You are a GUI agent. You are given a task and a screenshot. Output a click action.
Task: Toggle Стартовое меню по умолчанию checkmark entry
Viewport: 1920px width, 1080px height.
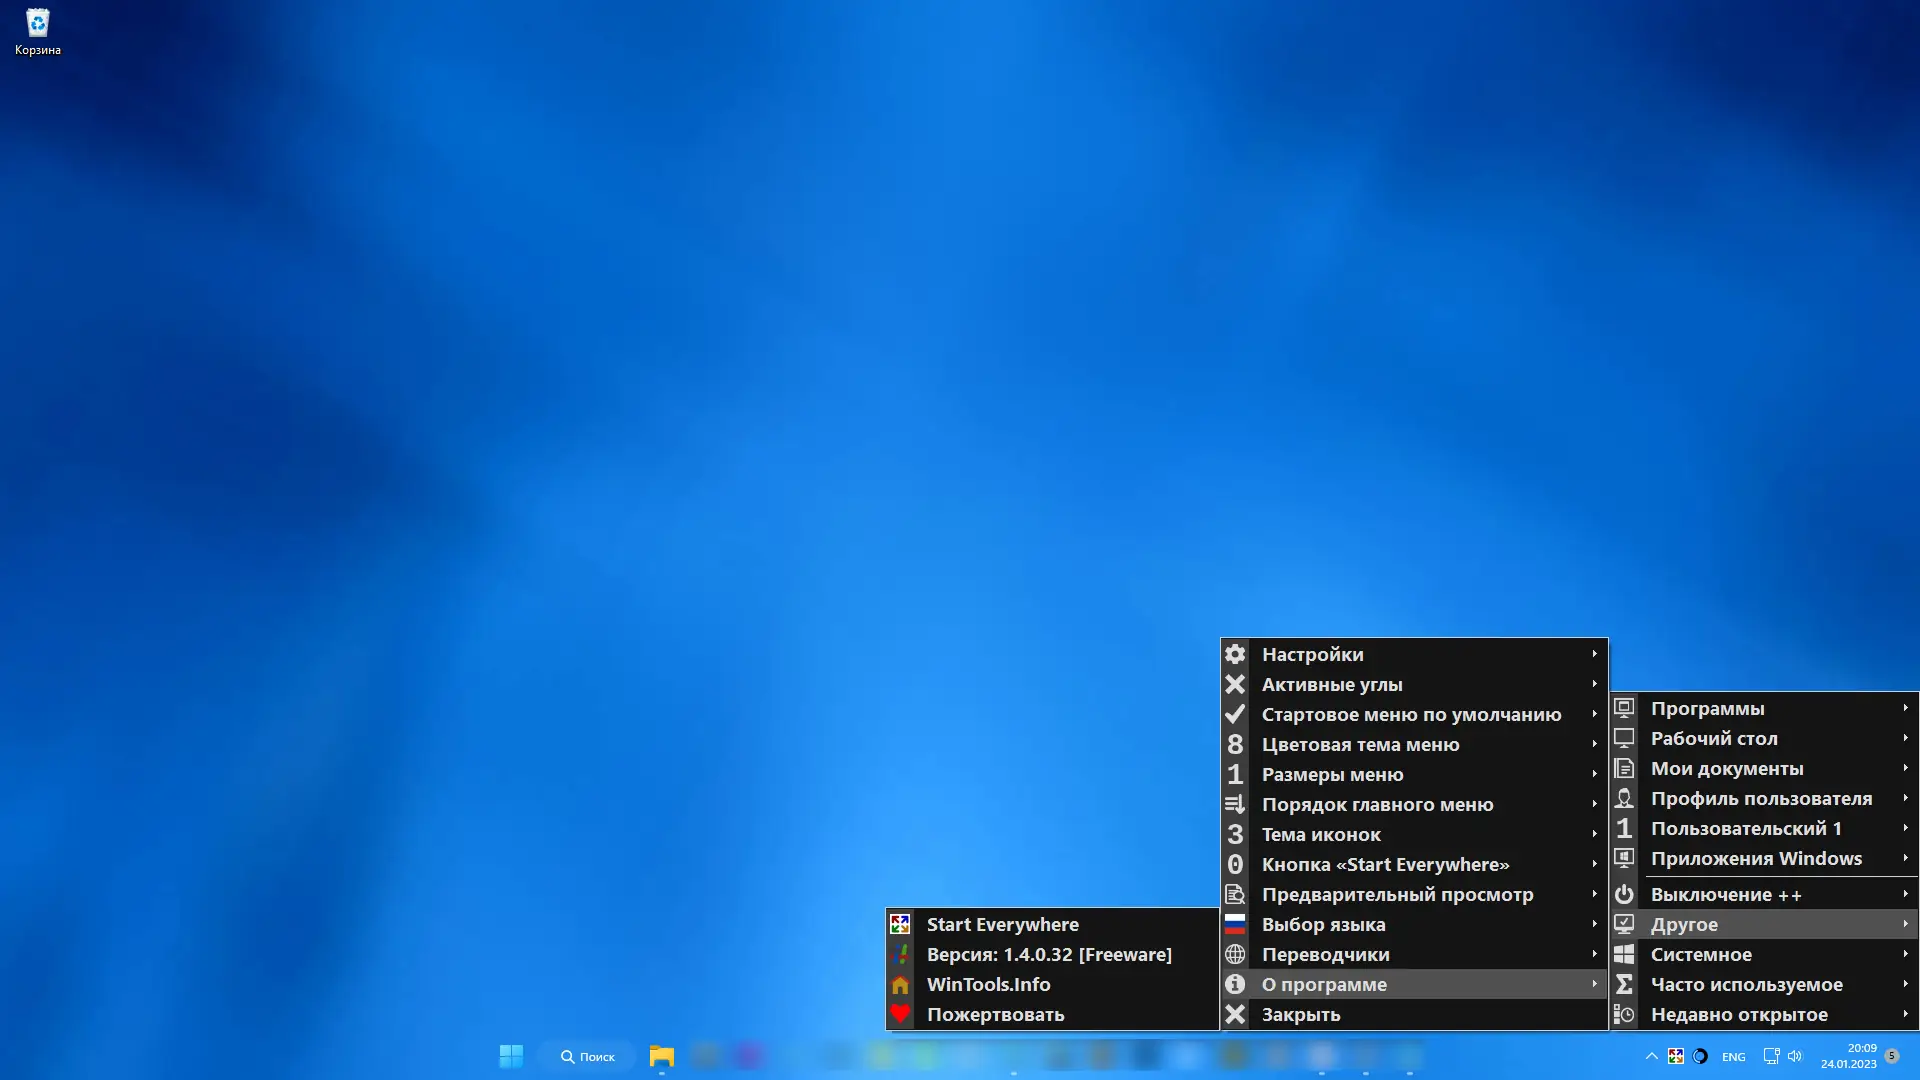tap(1410, 714)
